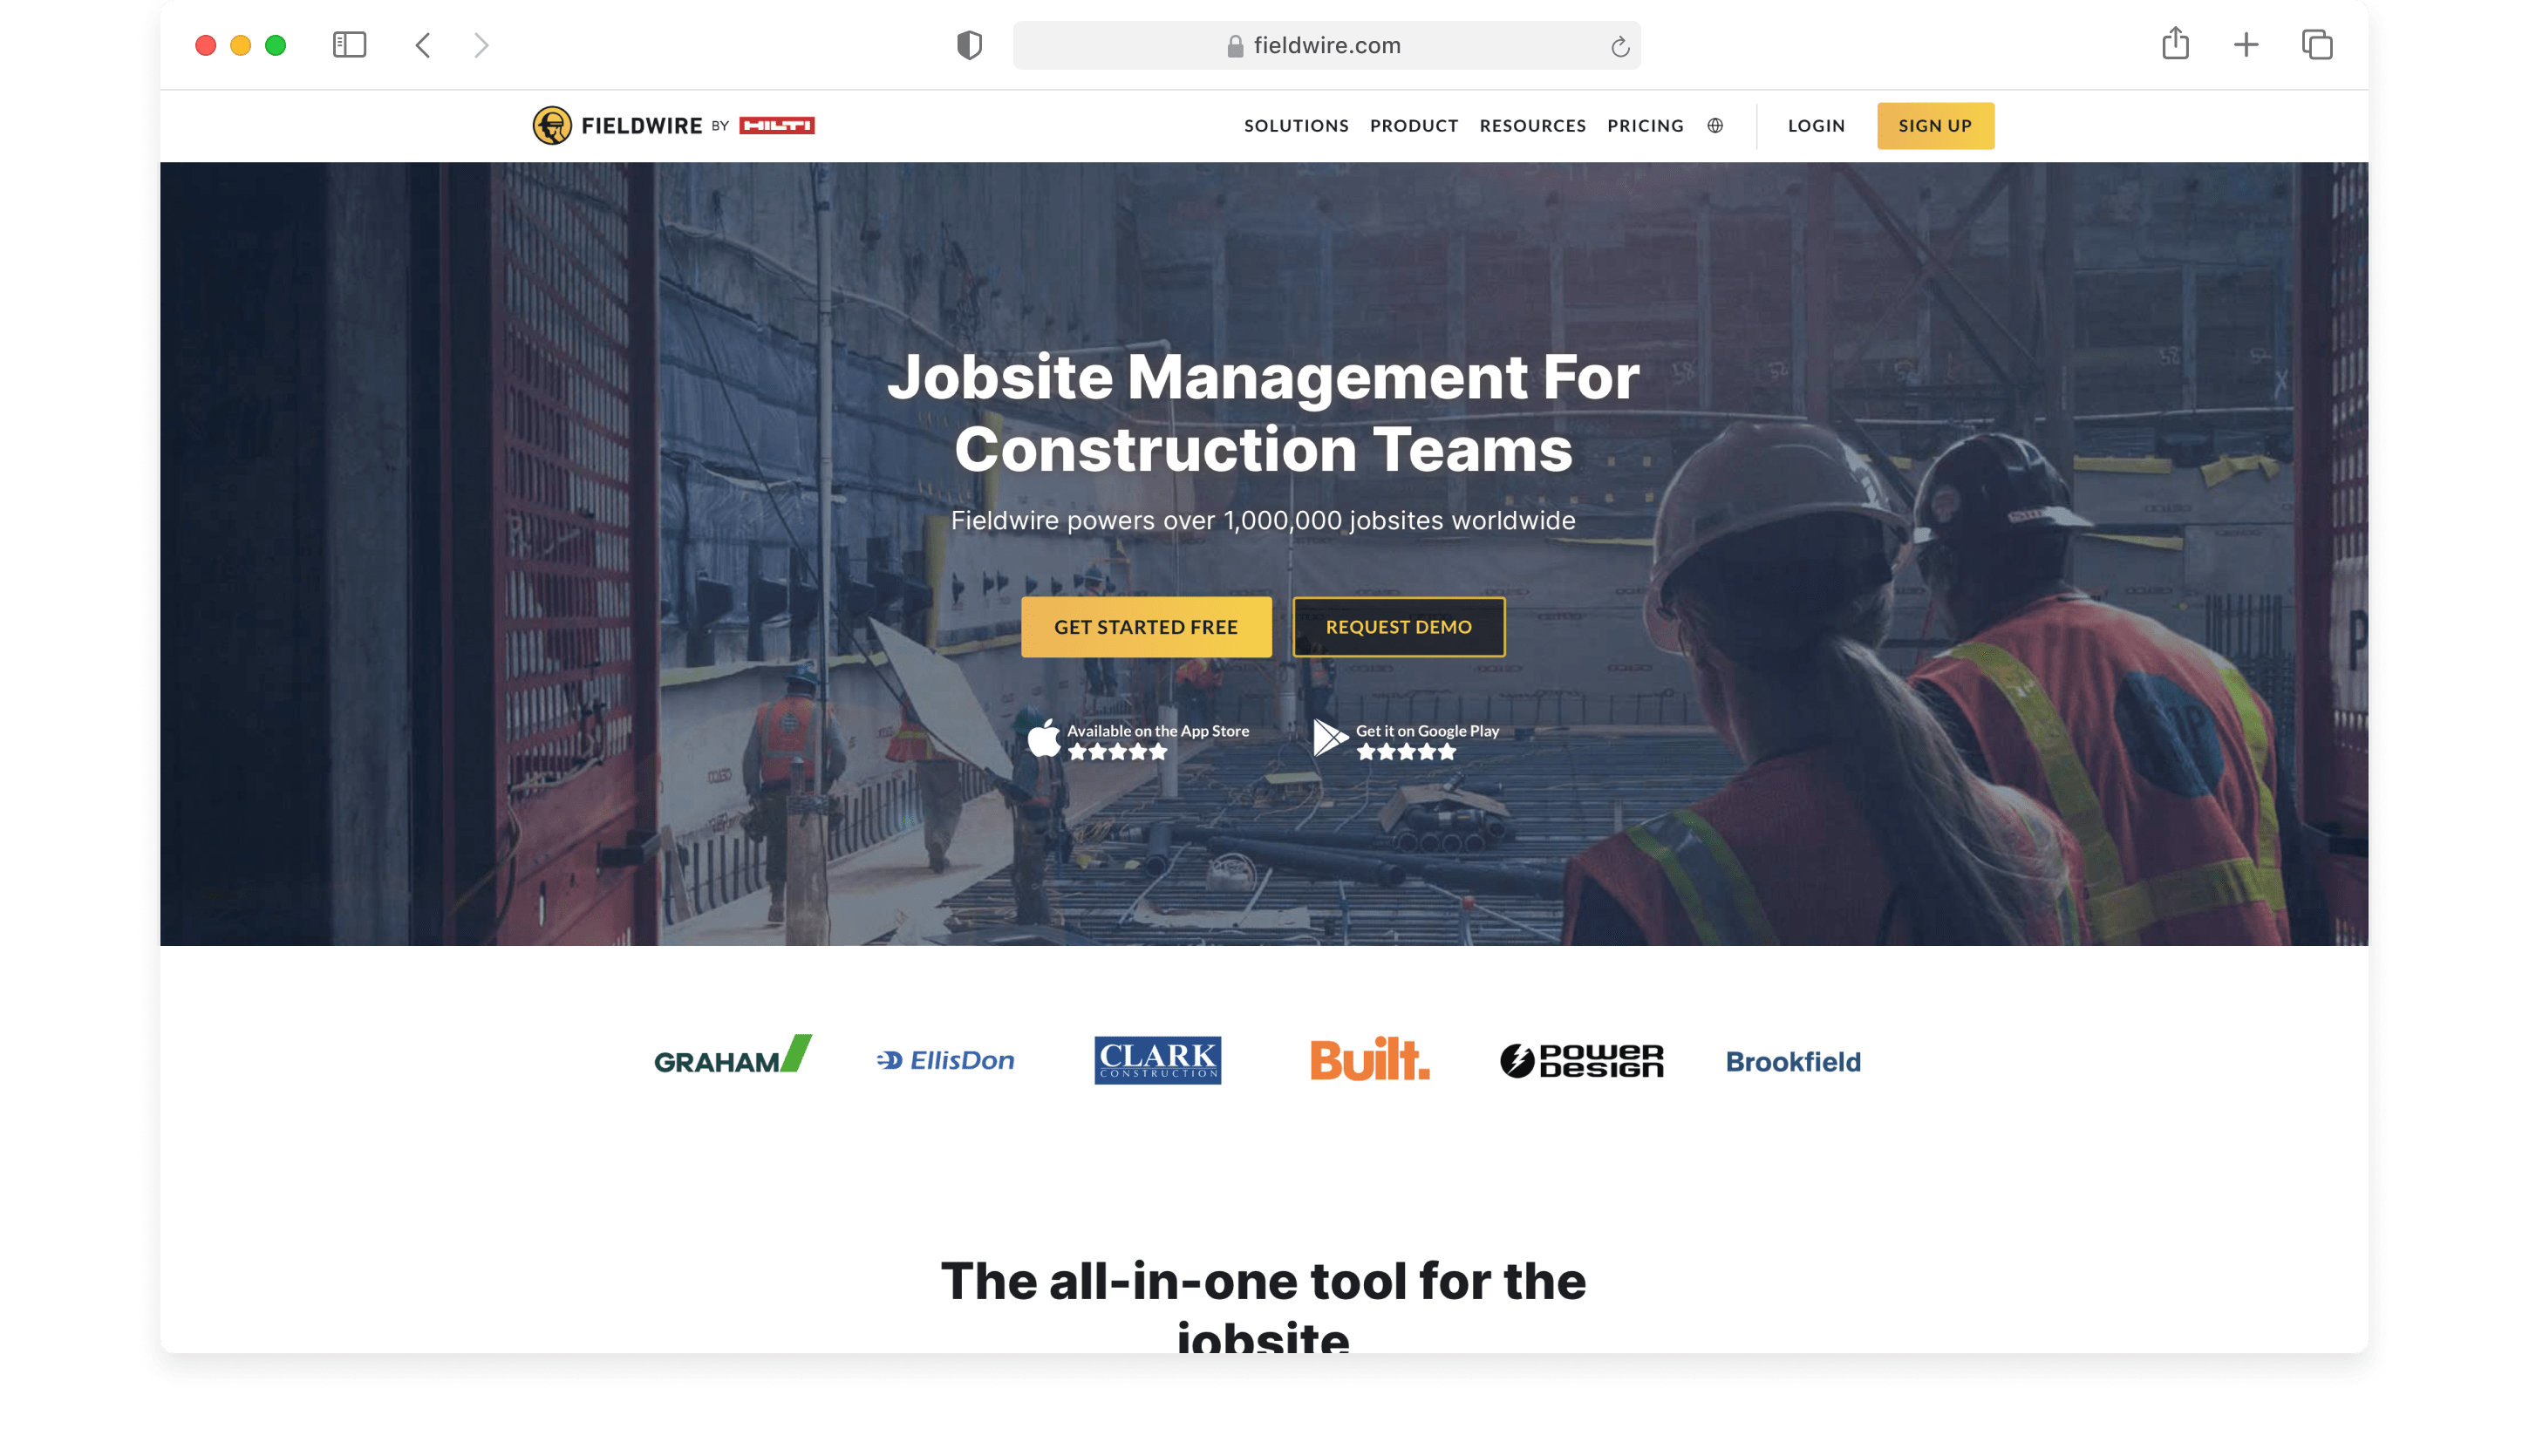Expand the Product nav menu

1414,126
